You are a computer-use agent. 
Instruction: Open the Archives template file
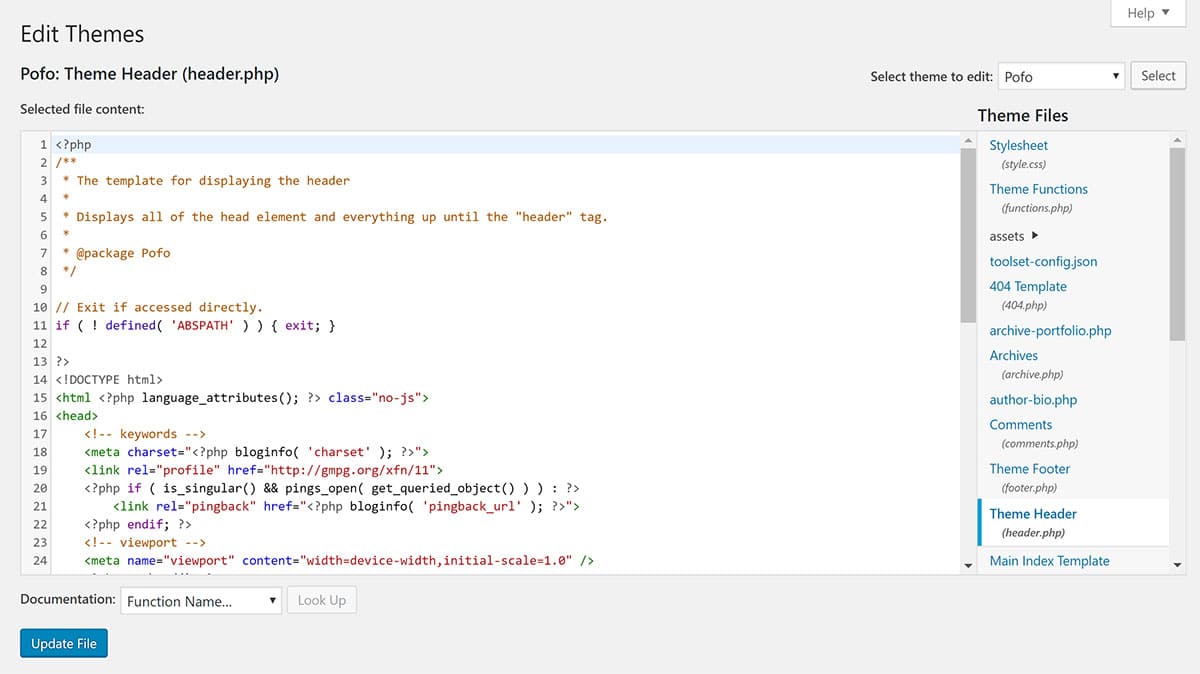1013,355
